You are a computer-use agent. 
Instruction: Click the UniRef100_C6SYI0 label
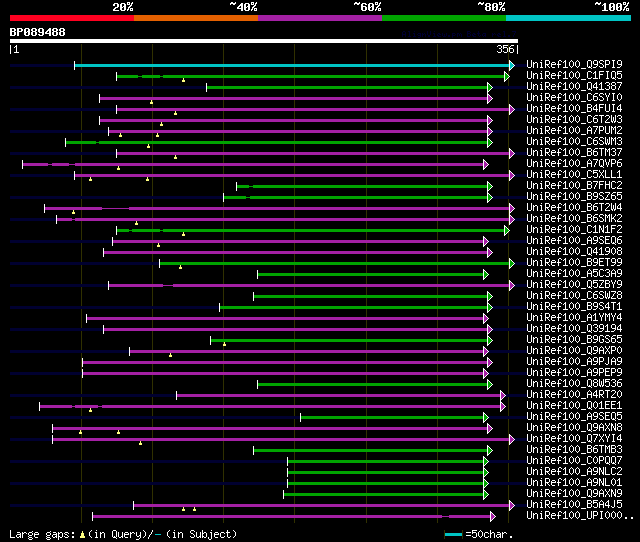[574, 98]
